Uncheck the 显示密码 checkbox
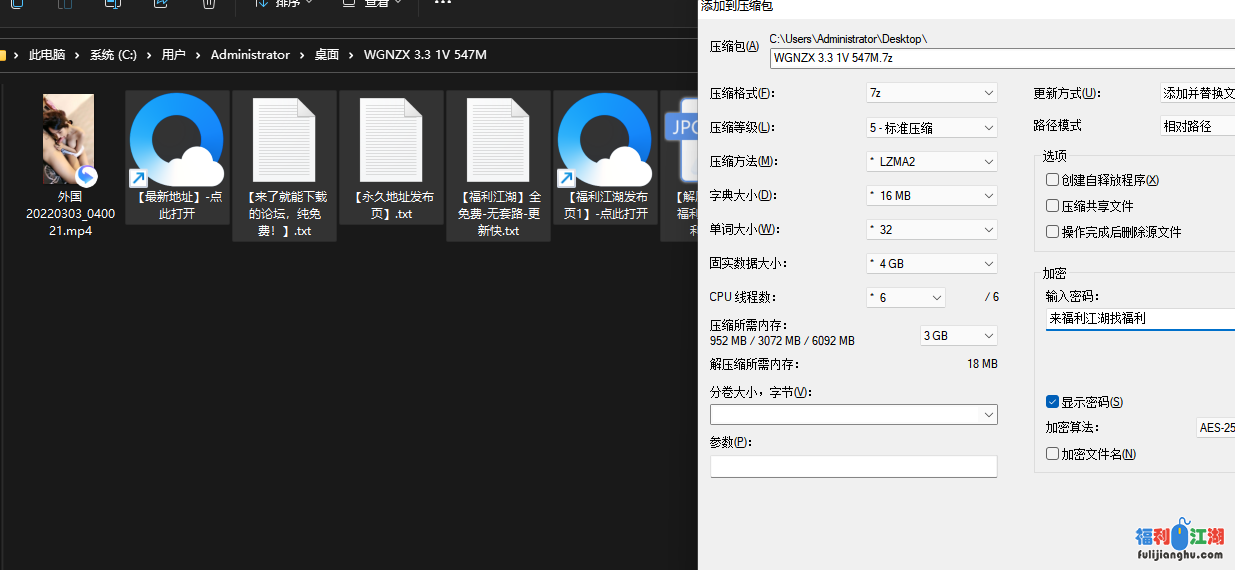The height and width of the screenshot is (570, 1235). tap(1052, 402)
